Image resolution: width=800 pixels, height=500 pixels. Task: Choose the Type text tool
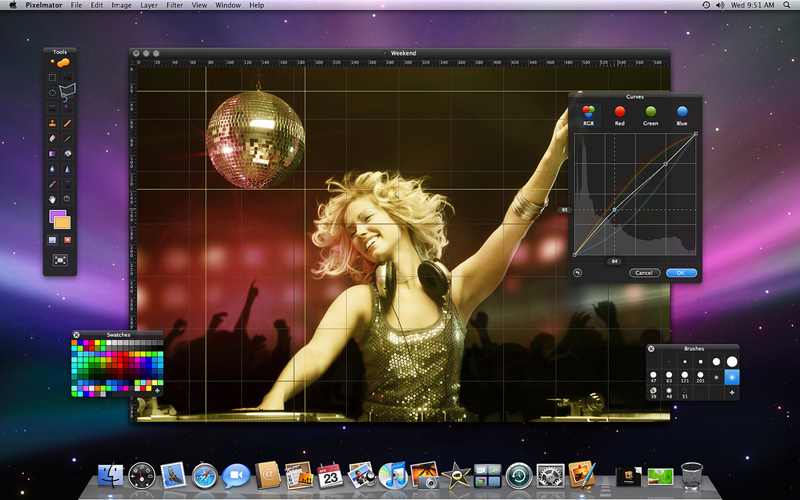pyautogui.click(x=68, y=184)
